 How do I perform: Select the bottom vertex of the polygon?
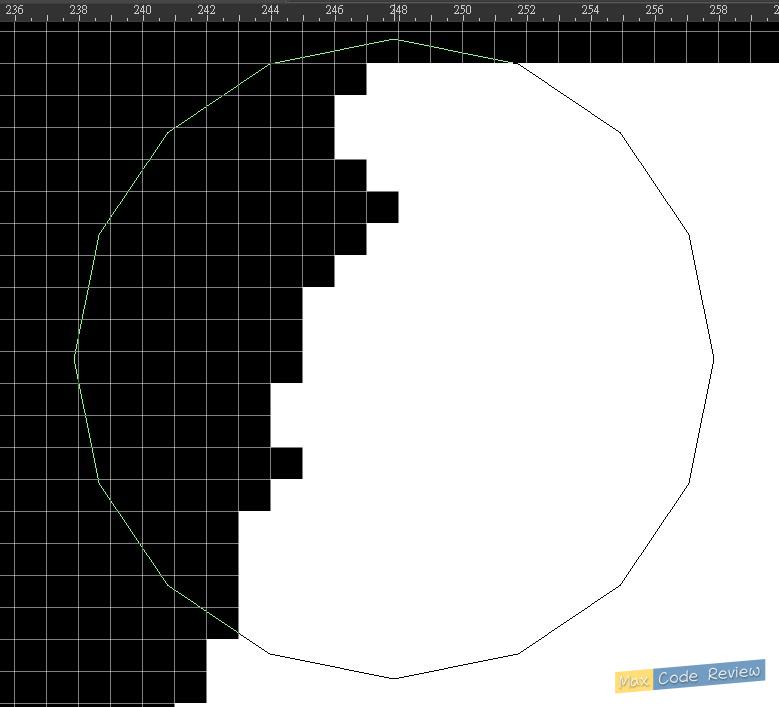[x=394, y=678]
